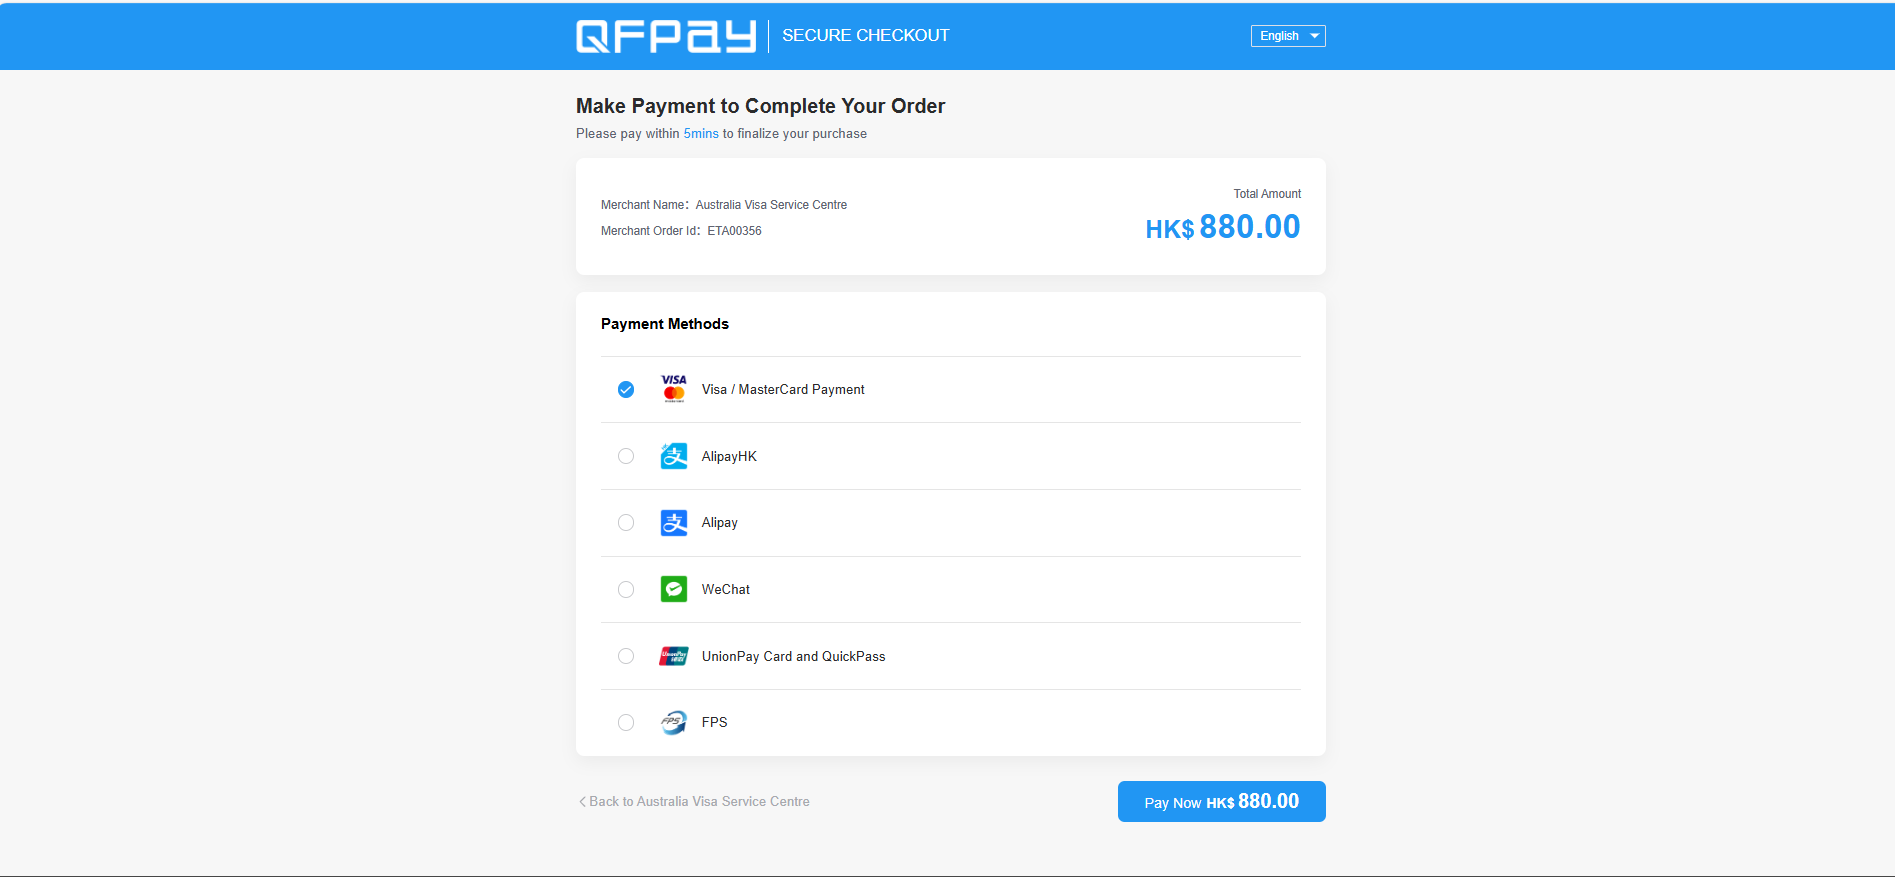The height and width of the screenshot is (877, 1895).
Task: Click the AlipayHK logo icon
Action: (x=674, y=456)
